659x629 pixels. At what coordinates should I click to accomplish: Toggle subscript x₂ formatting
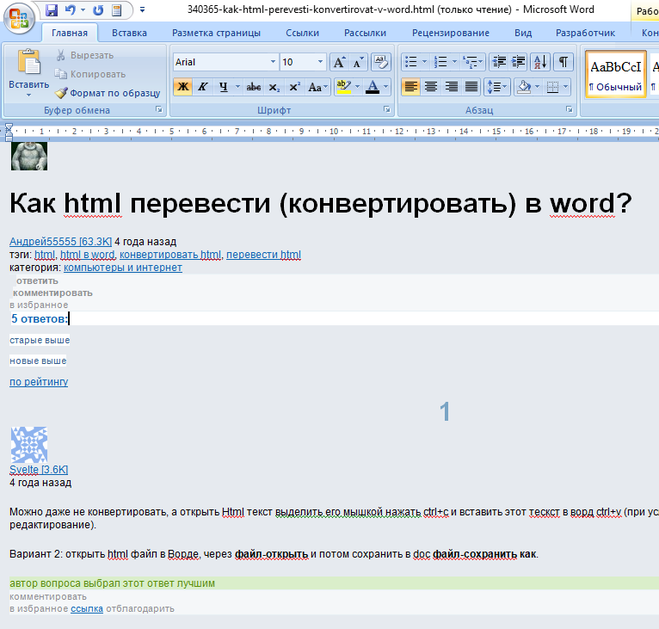(274, 87)
